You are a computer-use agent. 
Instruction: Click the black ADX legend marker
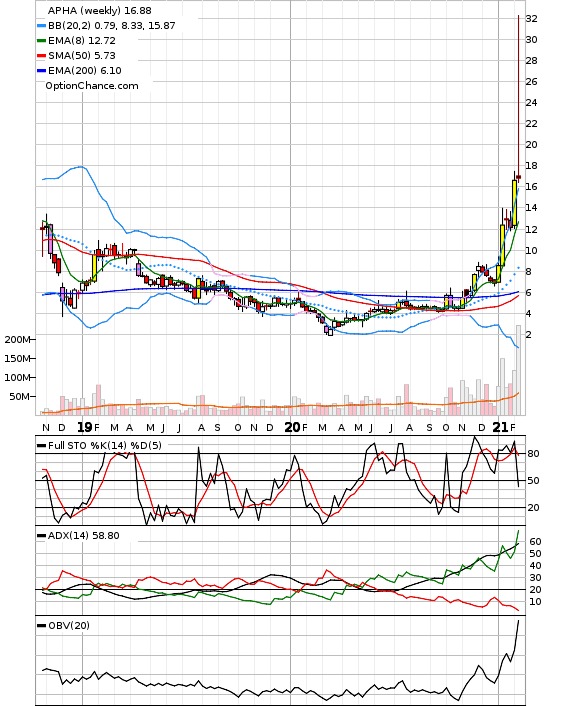click(41, 536)
